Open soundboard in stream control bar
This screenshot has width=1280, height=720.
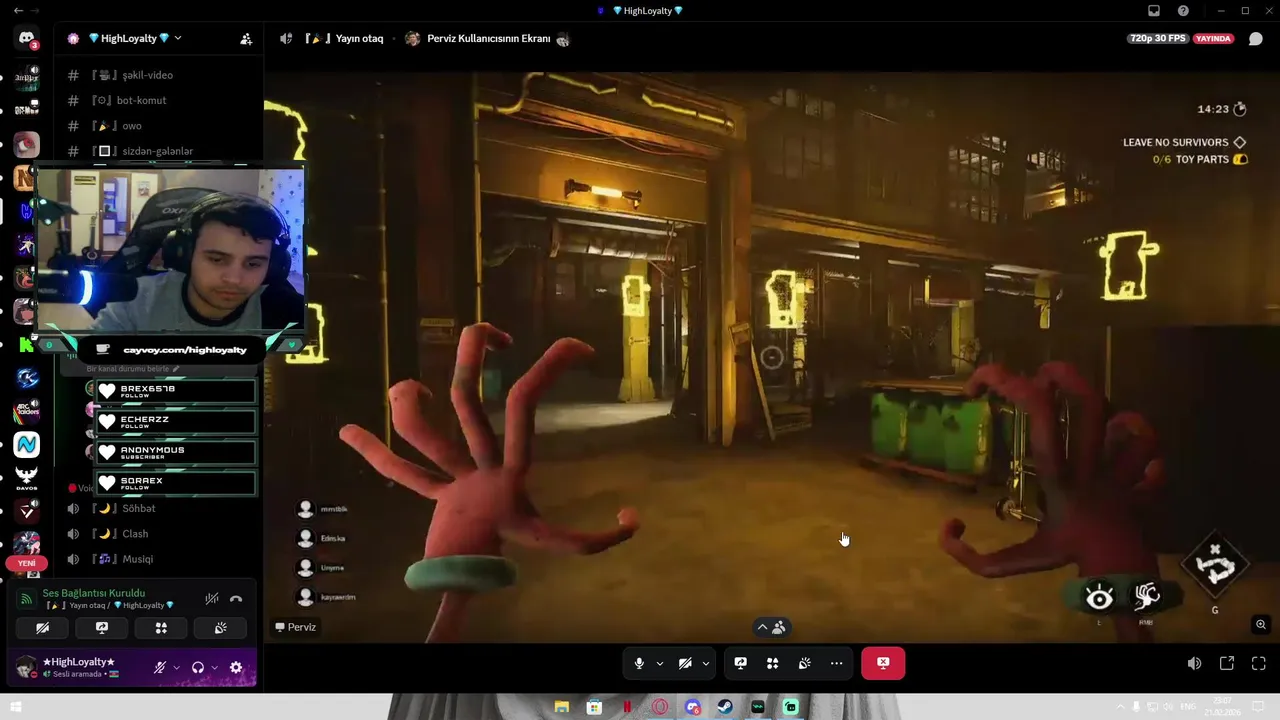pyautogui.click(x=804, y=663)
